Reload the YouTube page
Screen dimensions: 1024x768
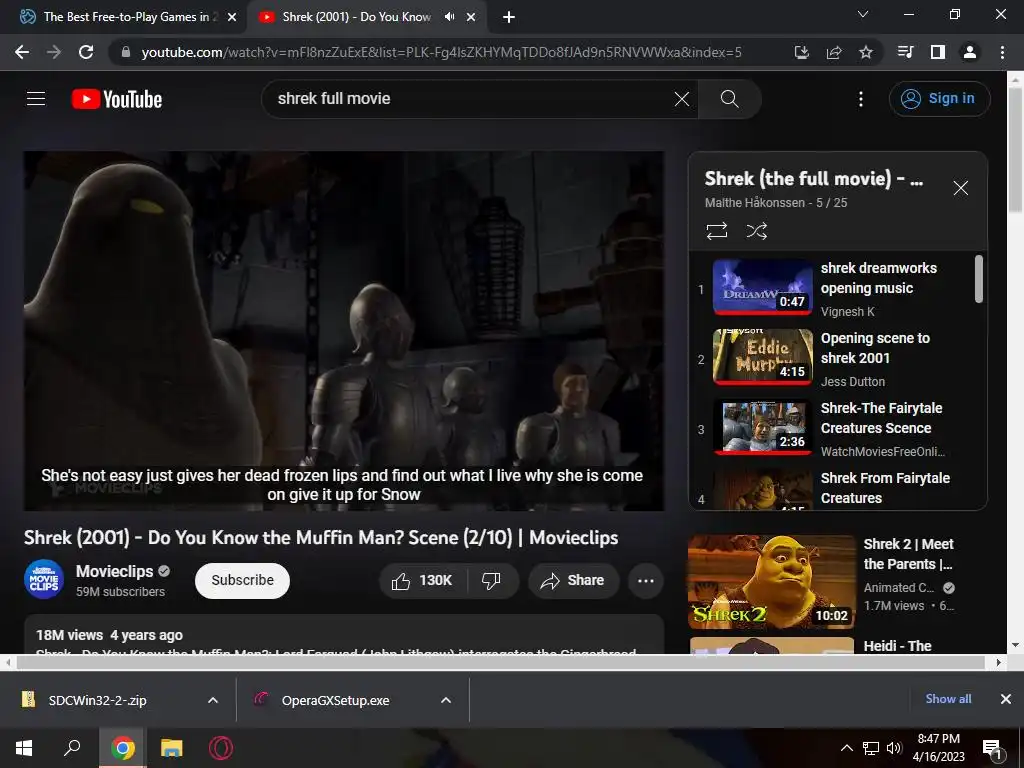point(86,52)
